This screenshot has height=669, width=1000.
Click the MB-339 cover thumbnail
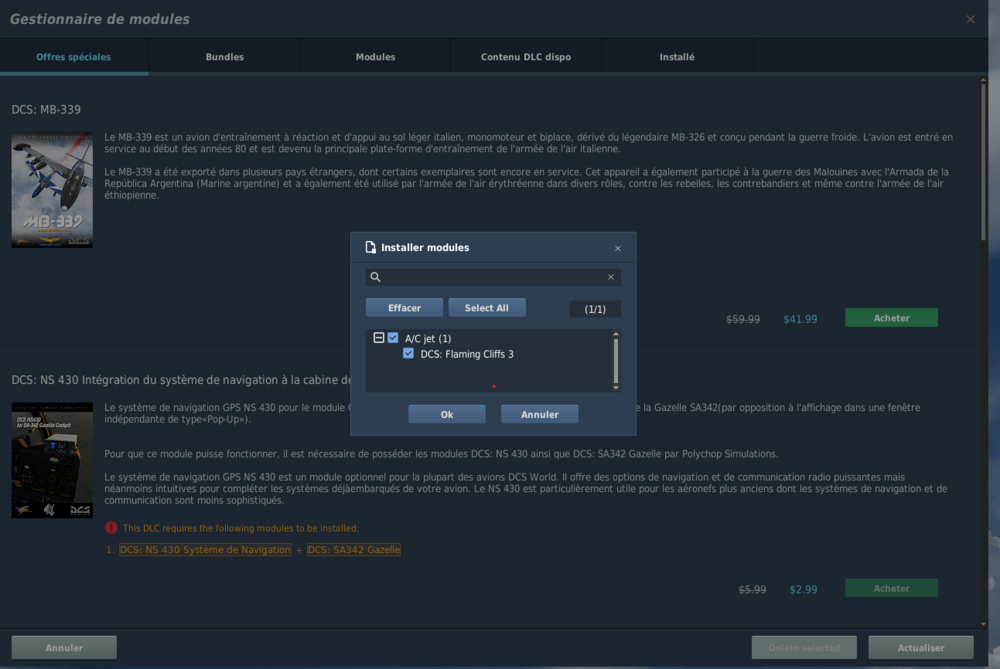click(52, 190)
